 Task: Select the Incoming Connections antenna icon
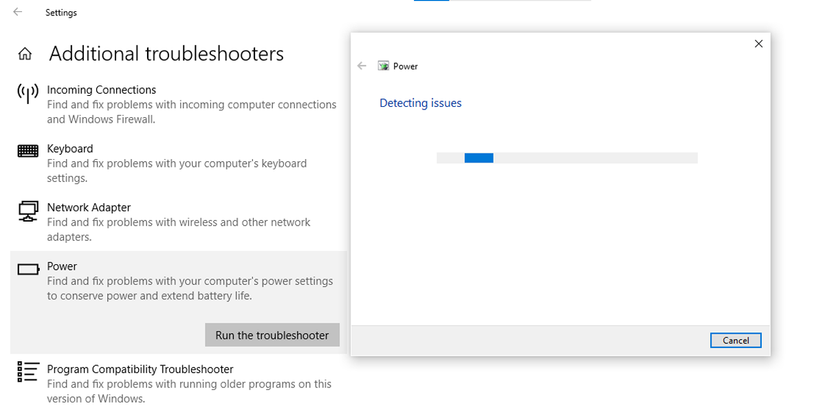tap(28, 94)
